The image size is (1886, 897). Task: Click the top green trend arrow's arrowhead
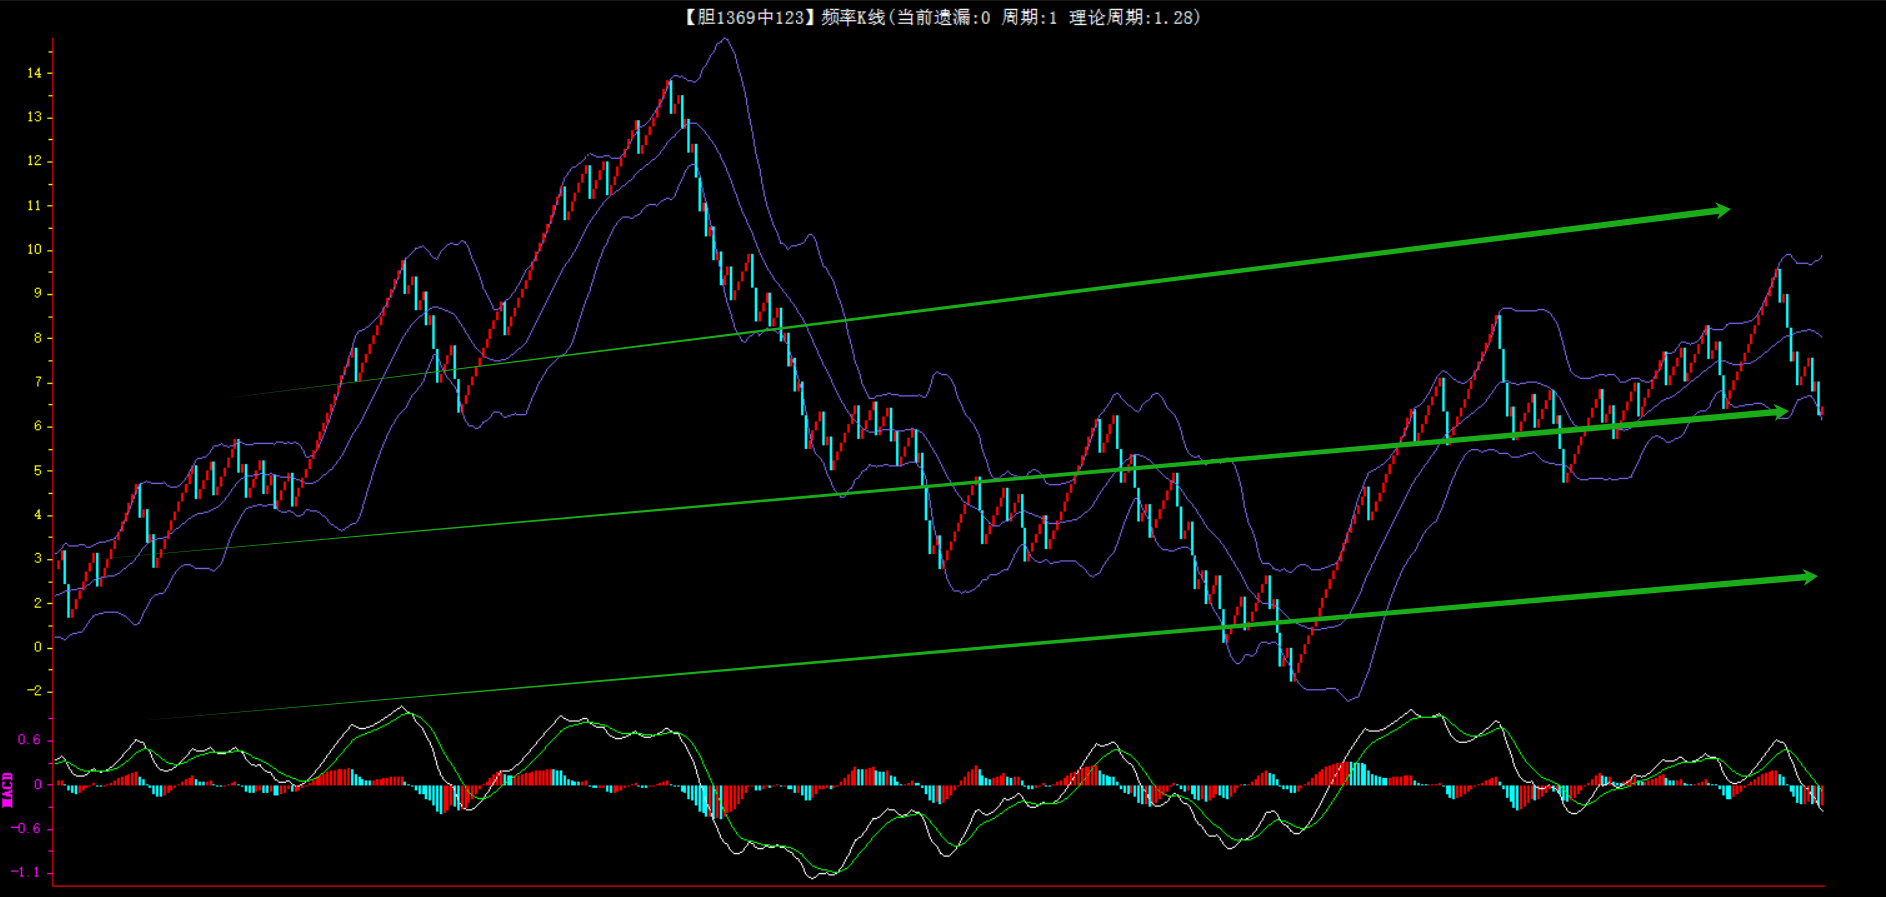1721,211
